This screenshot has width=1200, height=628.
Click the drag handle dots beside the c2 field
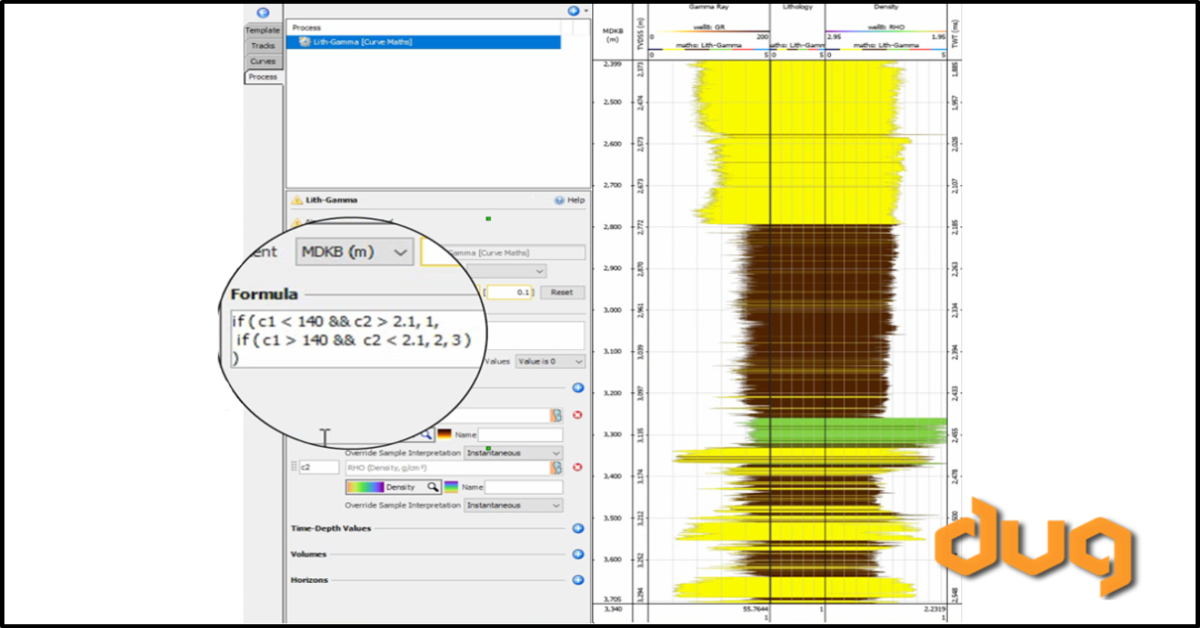pos(293,465)
